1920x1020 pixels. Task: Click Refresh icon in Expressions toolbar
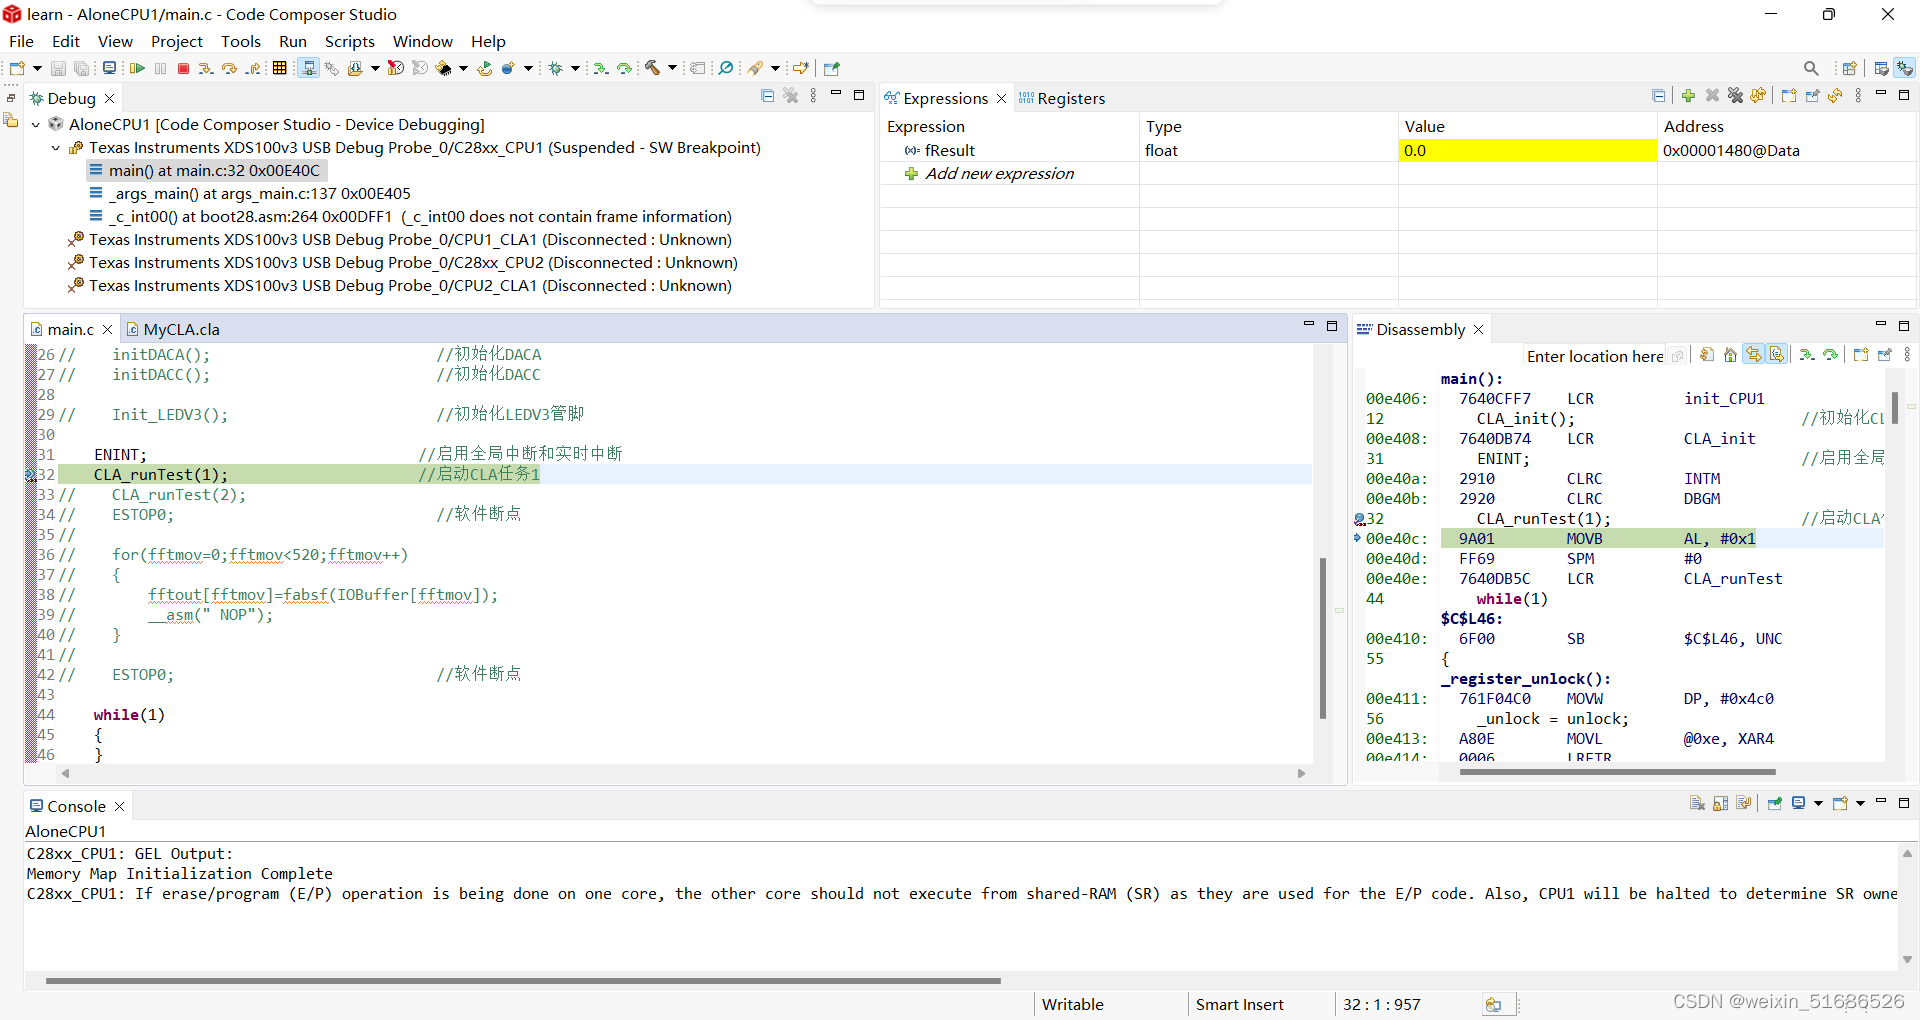1835,96
